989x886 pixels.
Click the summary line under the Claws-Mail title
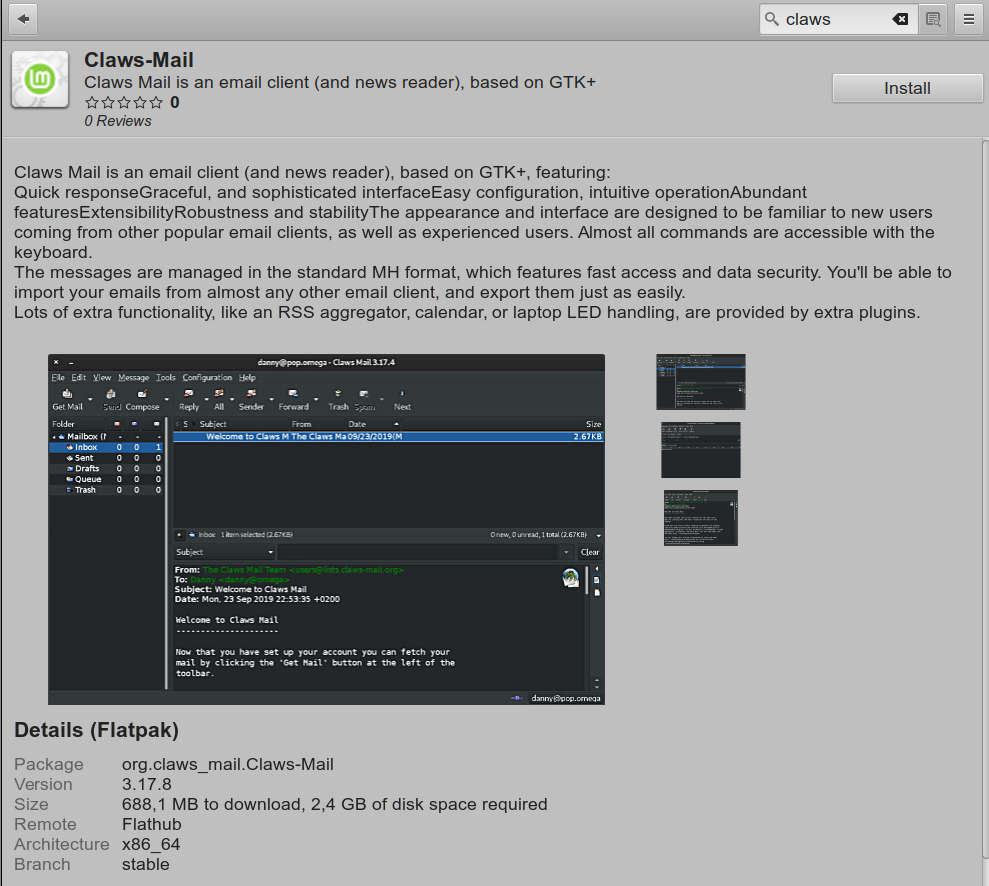(340, 83)
